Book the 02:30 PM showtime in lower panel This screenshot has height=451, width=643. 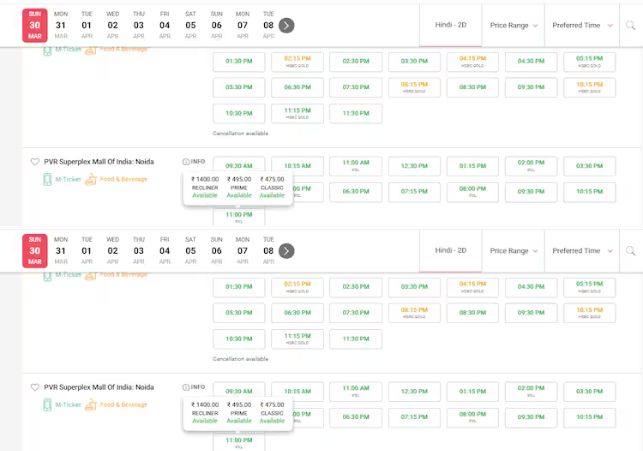point(356,287)
